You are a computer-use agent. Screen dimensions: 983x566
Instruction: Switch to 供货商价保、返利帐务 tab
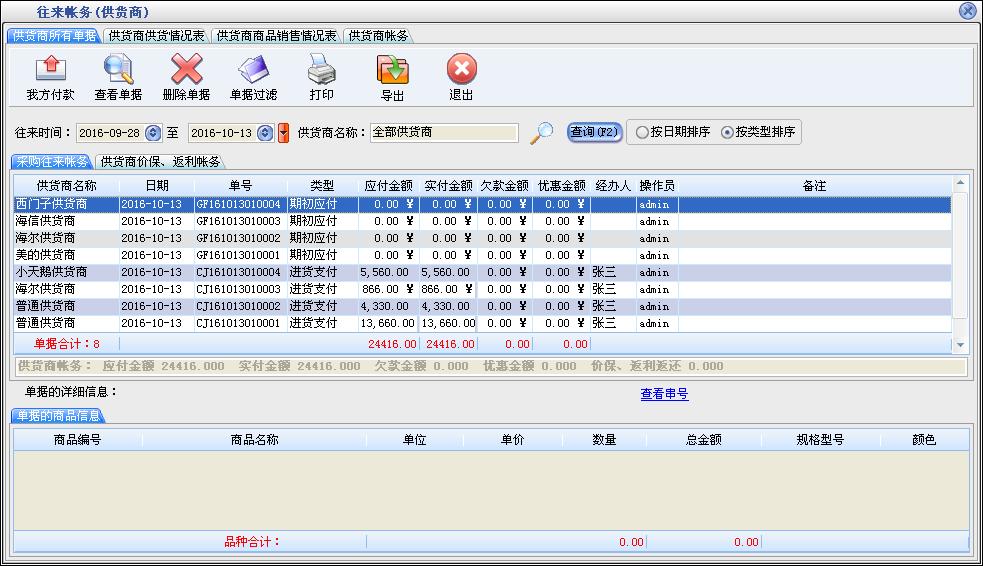point(160,162)
